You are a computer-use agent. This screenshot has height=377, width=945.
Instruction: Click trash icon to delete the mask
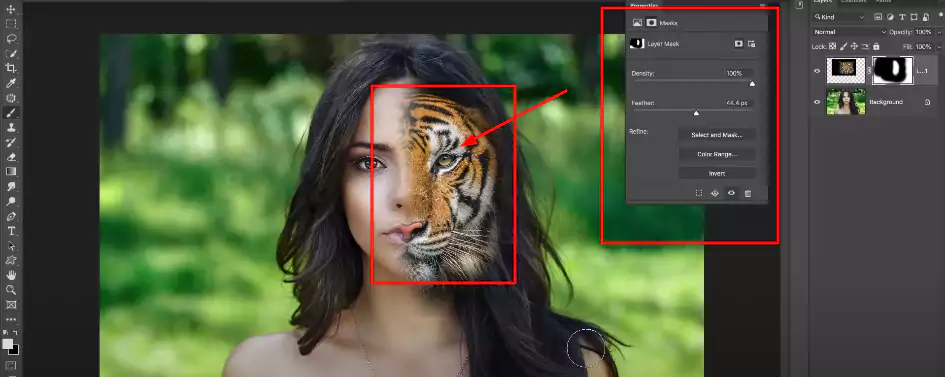(748, 193)
